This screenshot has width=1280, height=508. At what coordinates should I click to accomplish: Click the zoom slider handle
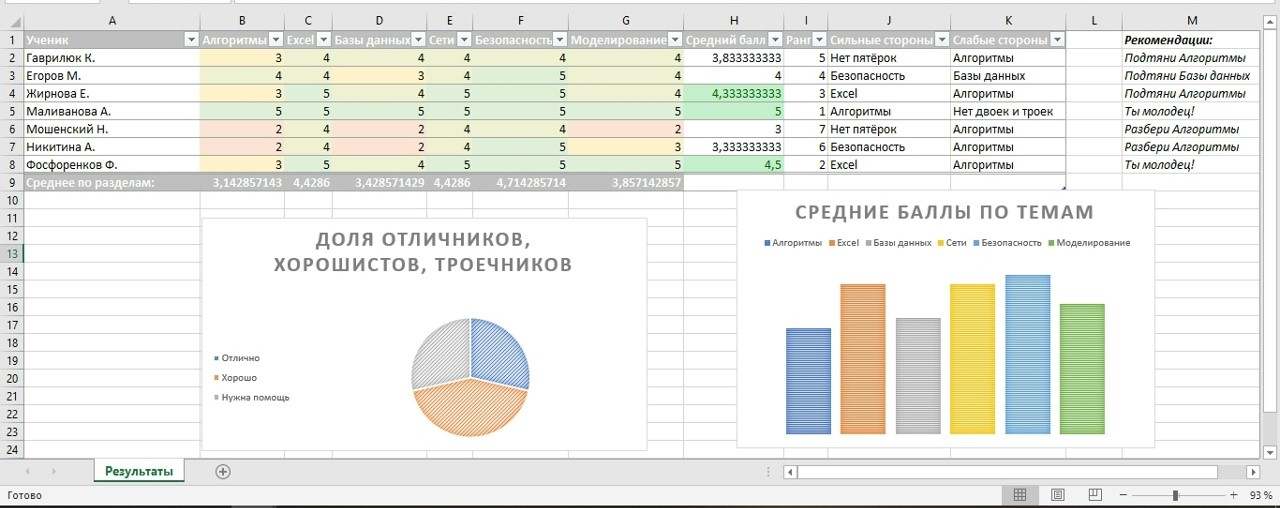click(x=1175, y=495)
